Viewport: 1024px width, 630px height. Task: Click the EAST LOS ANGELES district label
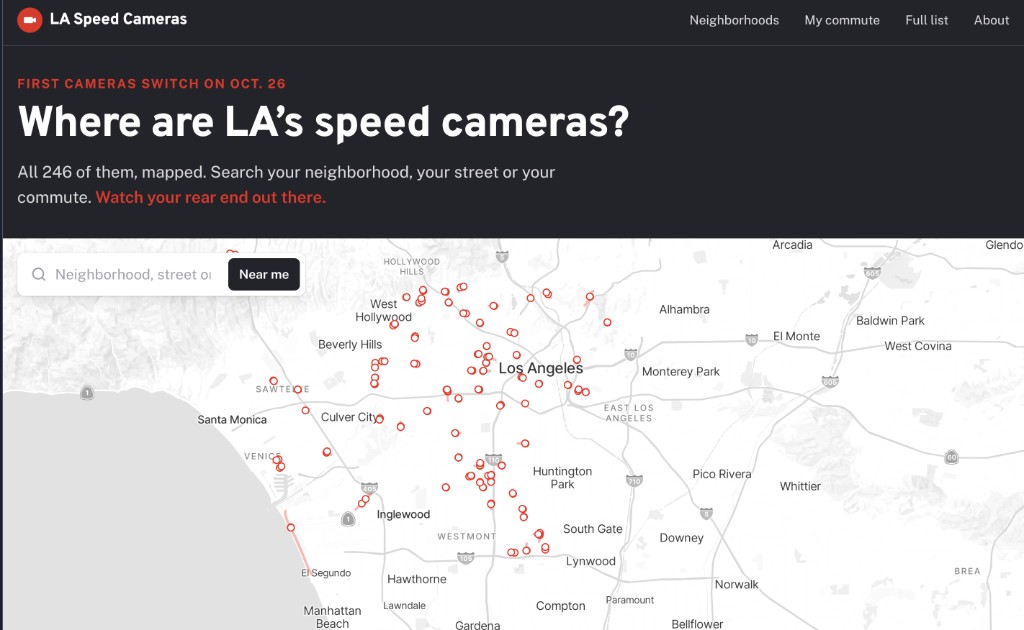pyautogui.click(x=628, y=413)
